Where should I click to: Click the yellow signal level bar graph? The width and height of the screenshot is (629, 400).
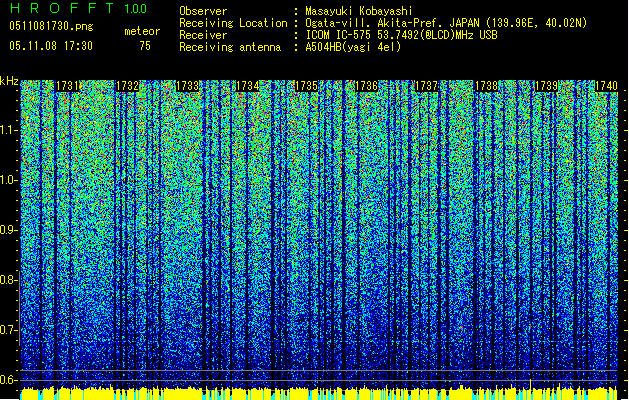319,393
